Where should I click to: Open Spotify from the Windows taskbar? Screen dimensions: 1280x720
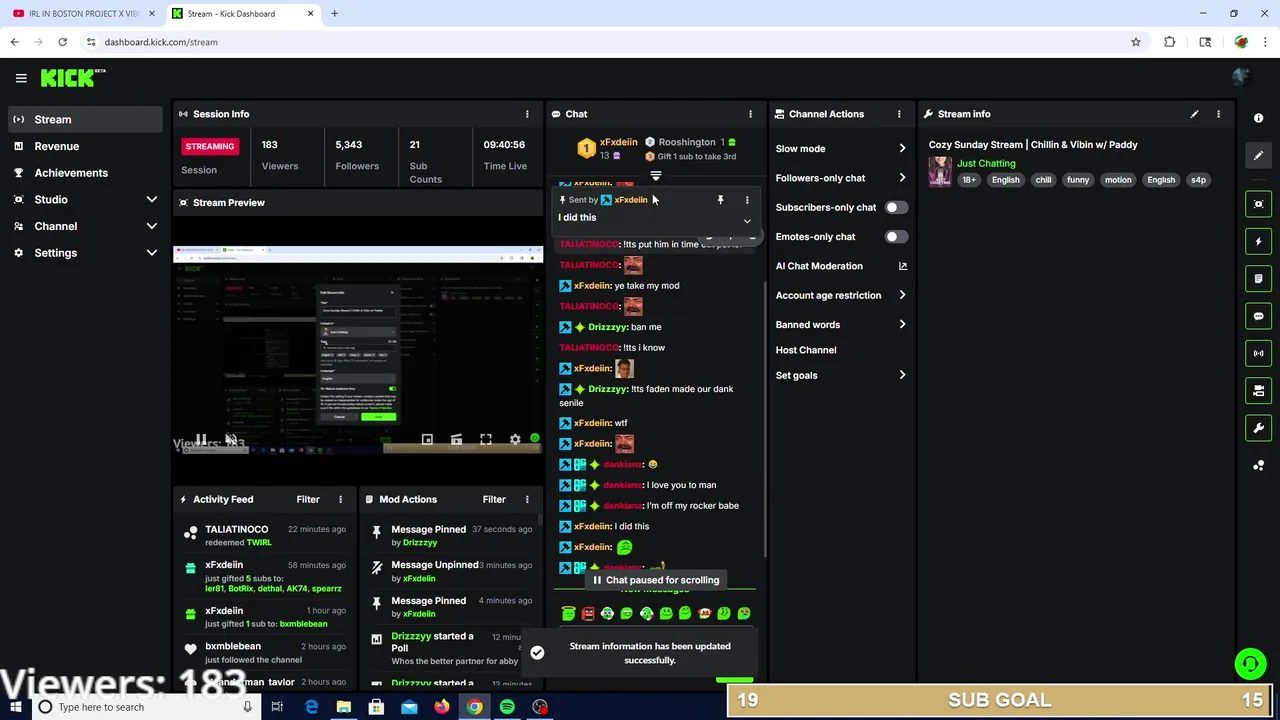click(x=507, y=707)
